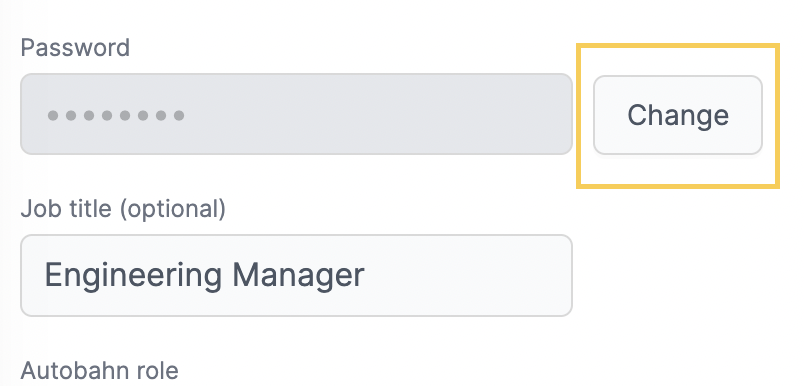Image resolution: width=804 pixels, height=386 pixels.
Task: Click the Job title (optional) label
Action: point(123,209)
